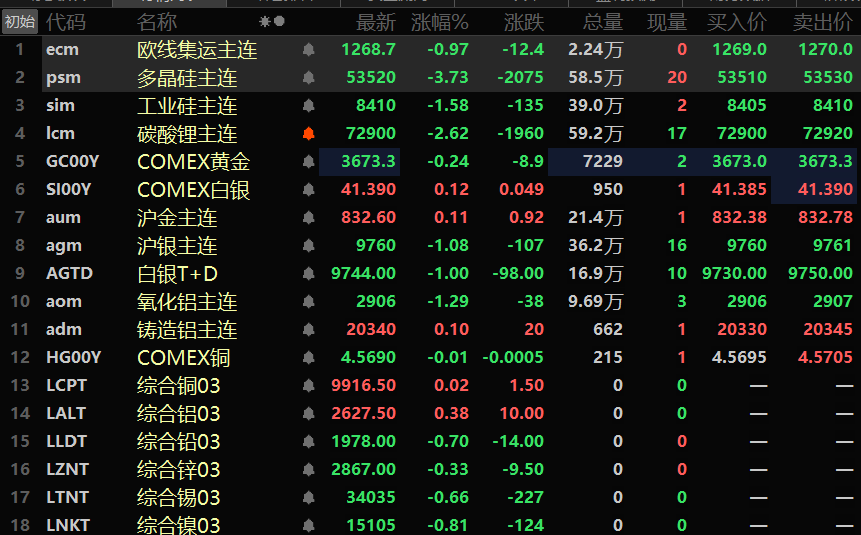Viewport: 861px width, 535px height.
Task: Click ask price 41.390 for COMEX白银
Action: 825,190
